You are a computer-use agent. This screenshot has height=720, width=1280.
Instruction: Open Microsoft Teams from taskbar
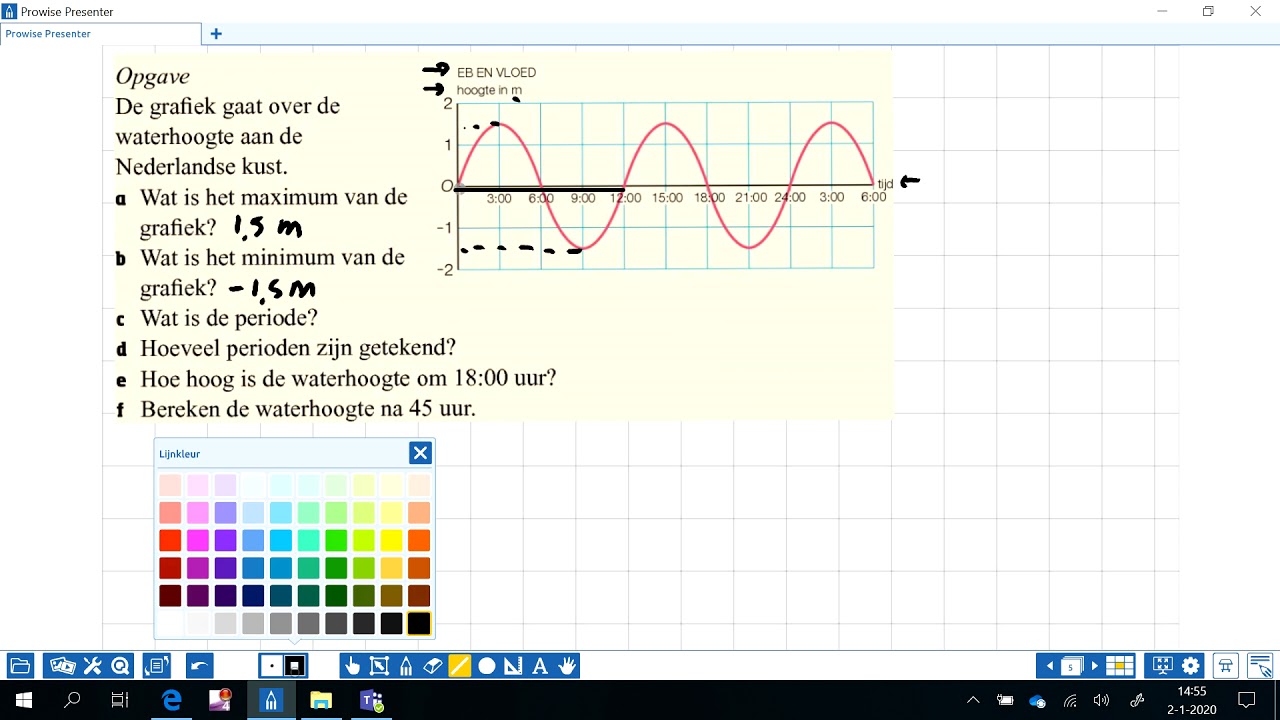(371, 700)
